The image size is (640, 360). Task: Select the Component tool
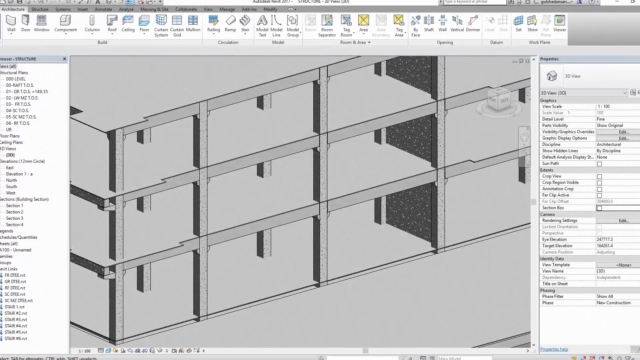coord(65,24)
